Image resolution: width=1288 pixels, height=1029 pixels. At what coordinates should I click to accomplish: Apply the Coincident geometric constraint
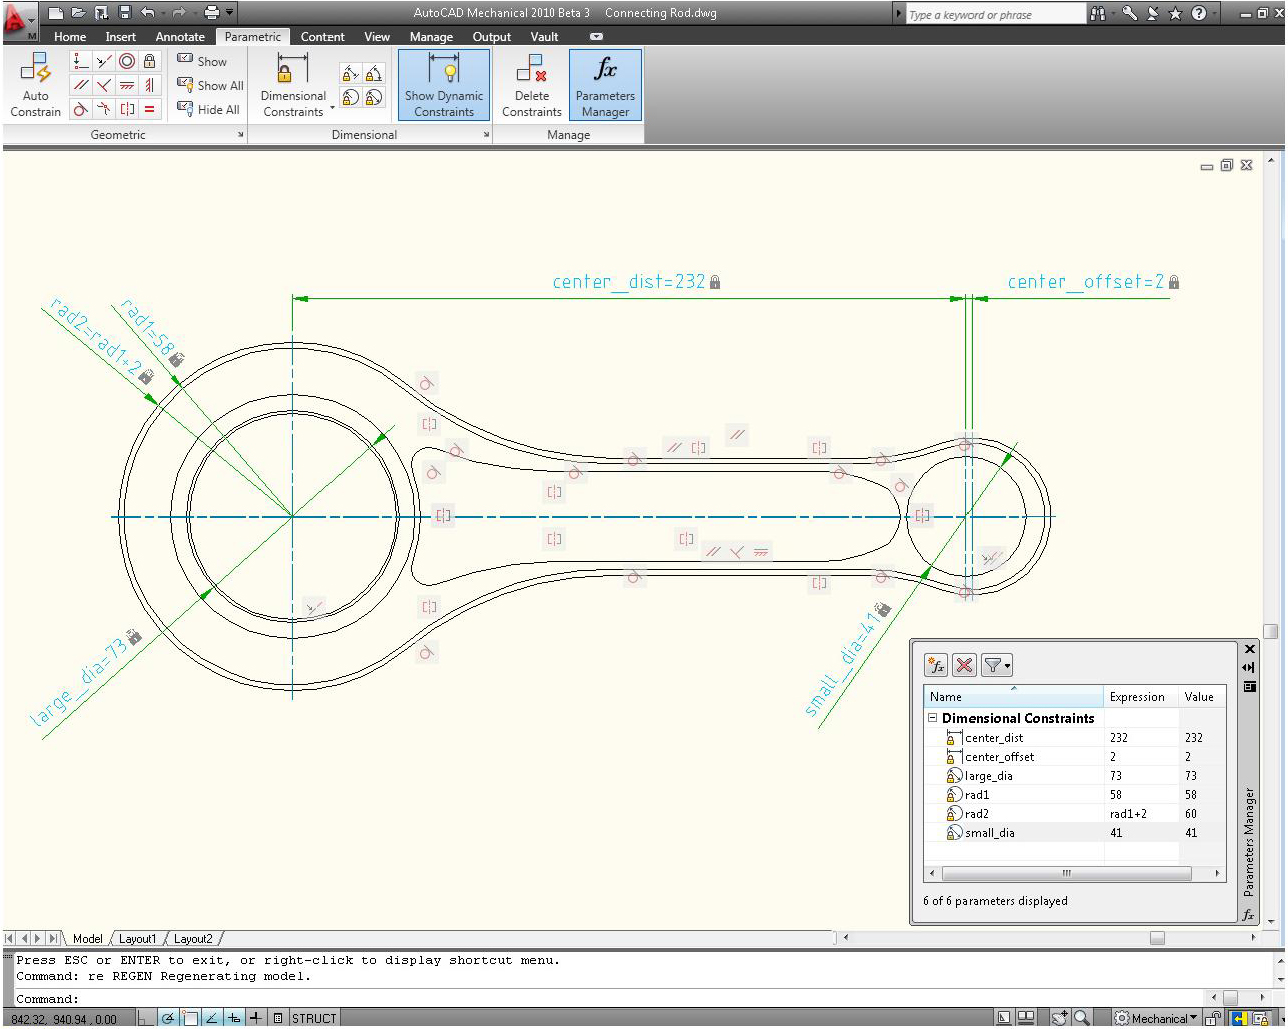click(81, 61)
